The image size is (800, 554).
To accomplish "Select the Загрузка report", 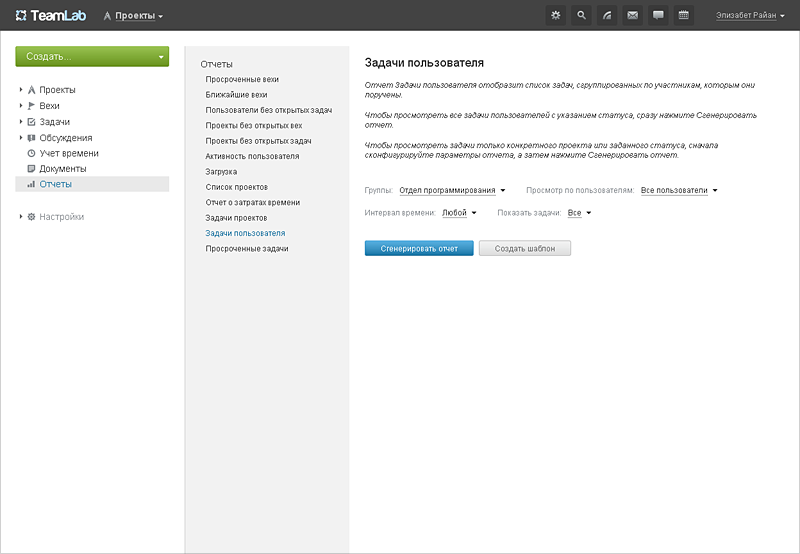I will click(x=221, y=171).
